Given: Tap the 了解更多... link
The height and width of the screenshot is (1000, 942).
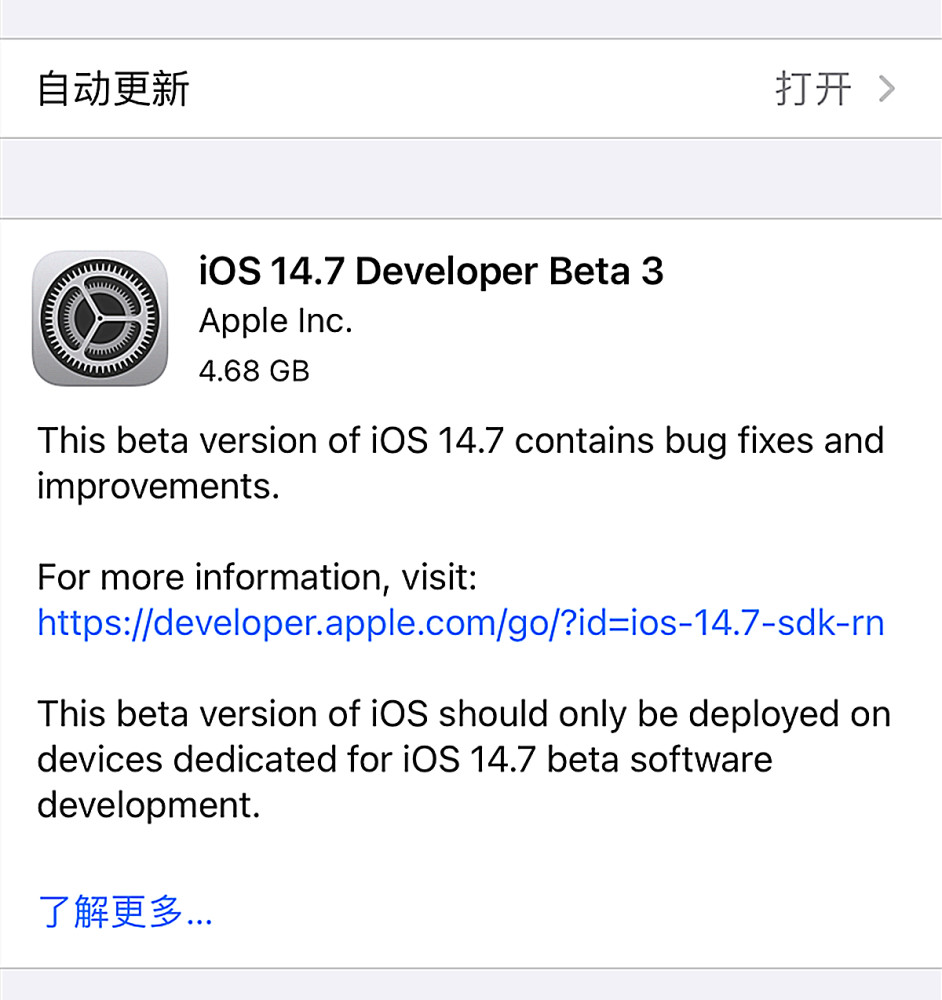Looking at the screenshot, I should click(x=124, y=911).
